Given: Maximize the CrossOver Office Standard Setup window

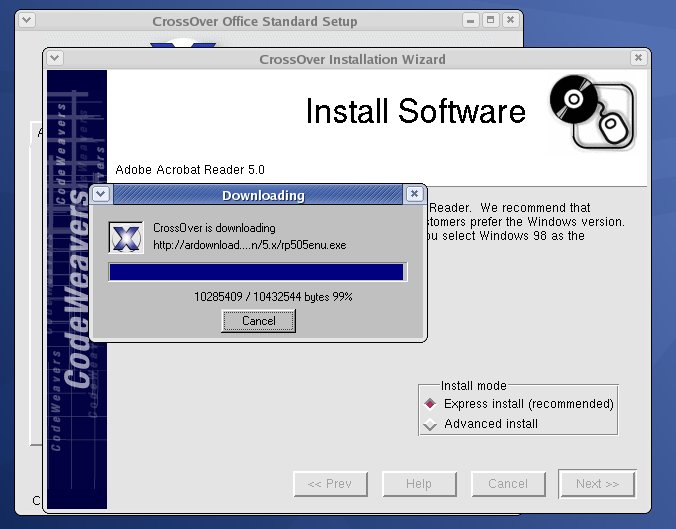Looking at the screenshot, I should click(x=491, y=20).
